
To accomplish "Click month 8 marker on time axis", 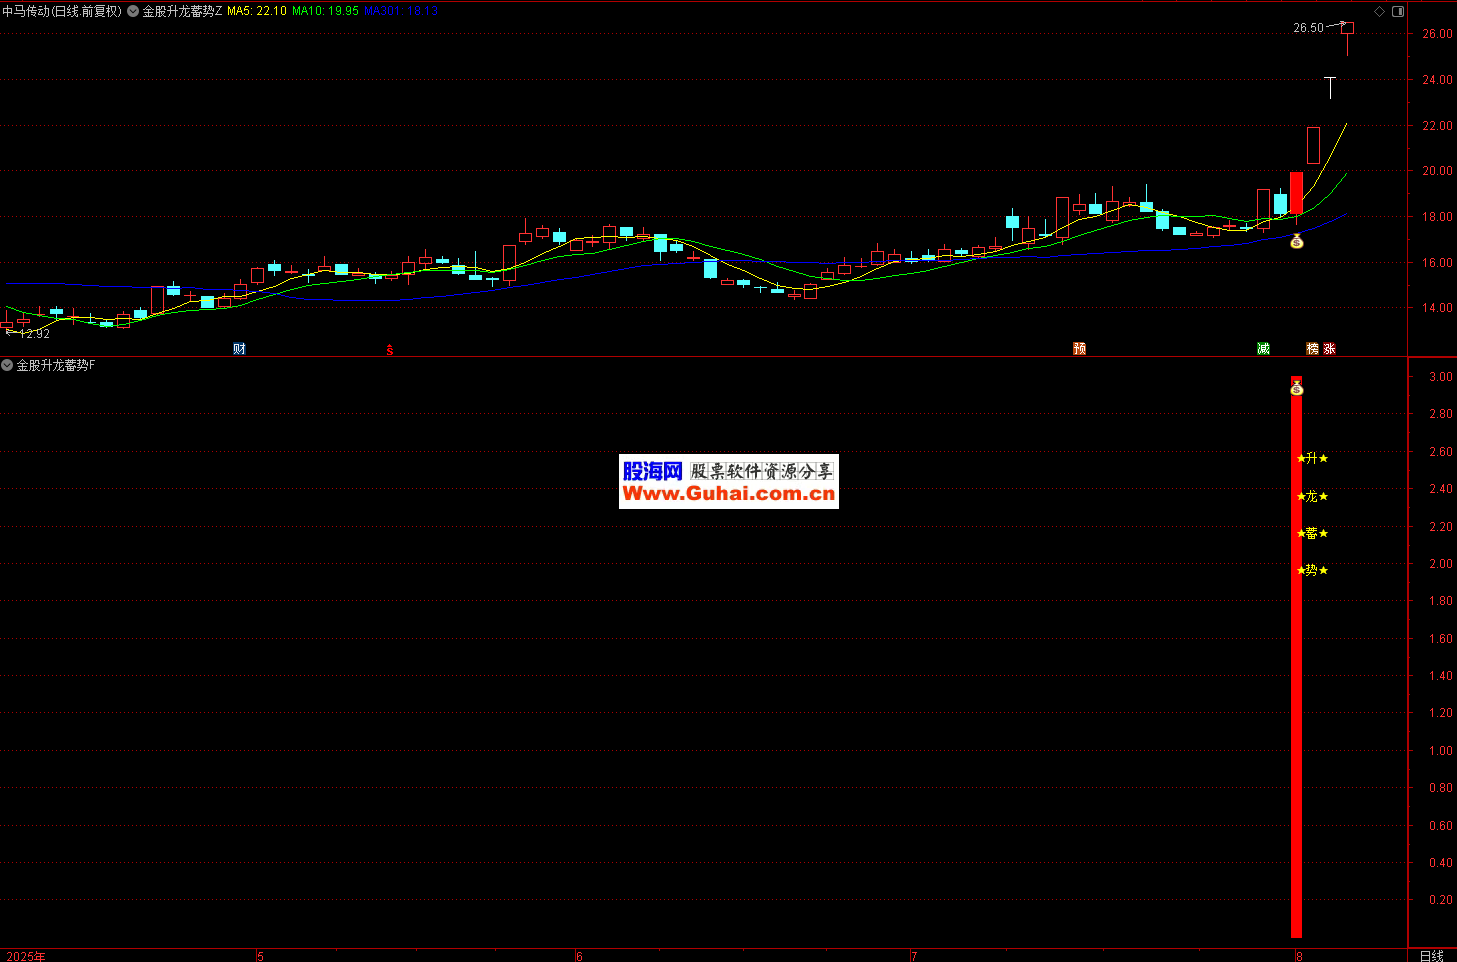I will point(1298,956).
